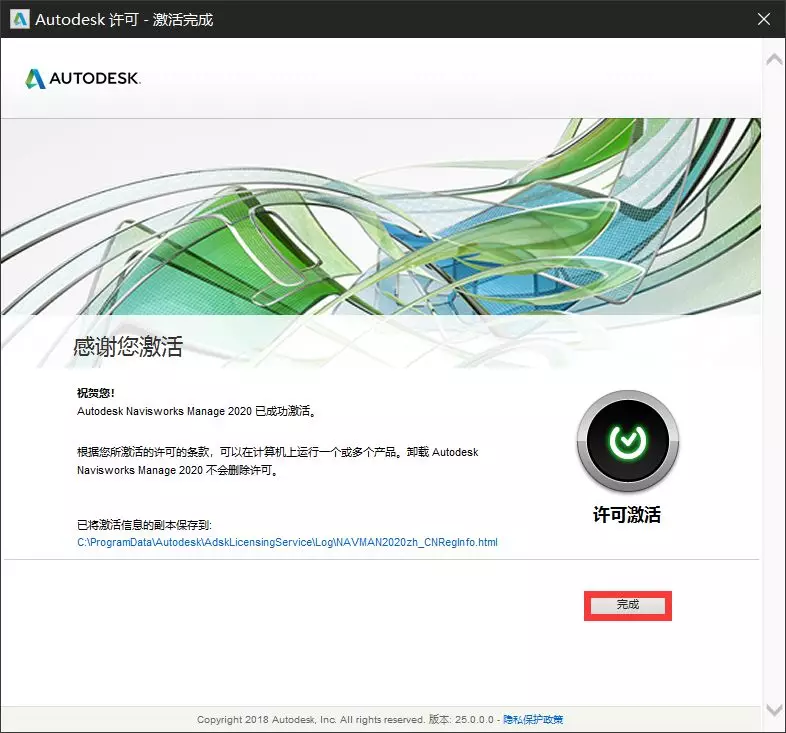Click the 许可激活 label under the icon

[627, 514]
